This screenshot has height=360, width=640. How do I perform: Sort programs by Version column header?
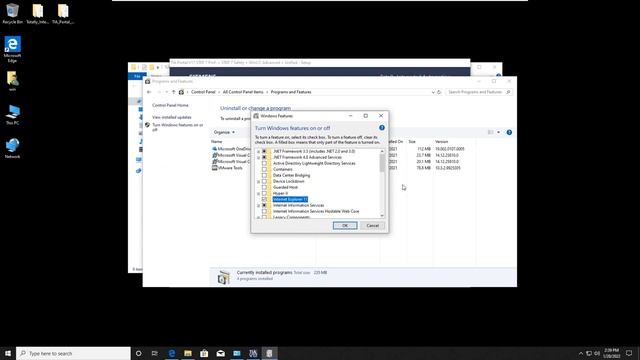point(441,142)
